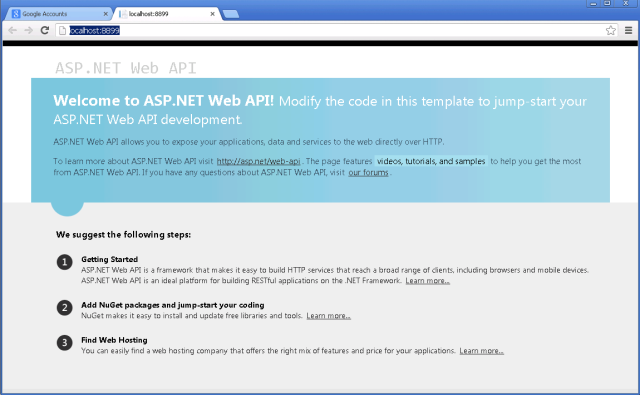
Task: Click the page icon in the address bar
Action: (x=62, y=31)
